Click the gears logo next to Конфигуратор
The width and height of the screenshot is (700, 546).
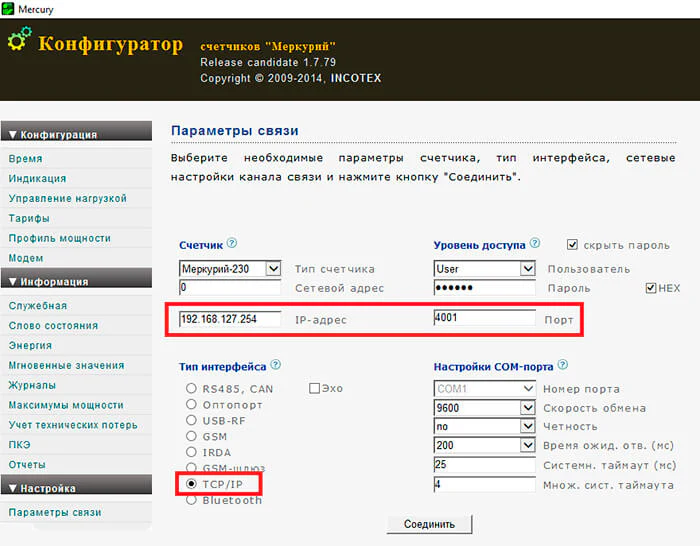click(19, 38)
